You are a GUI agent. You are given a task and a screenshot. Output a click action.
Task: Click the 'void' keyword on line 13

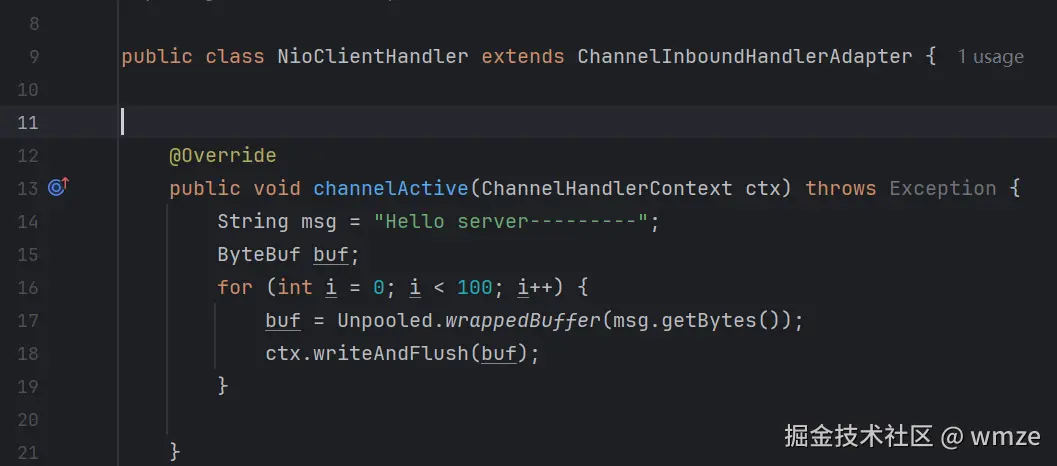click(276, 188)
